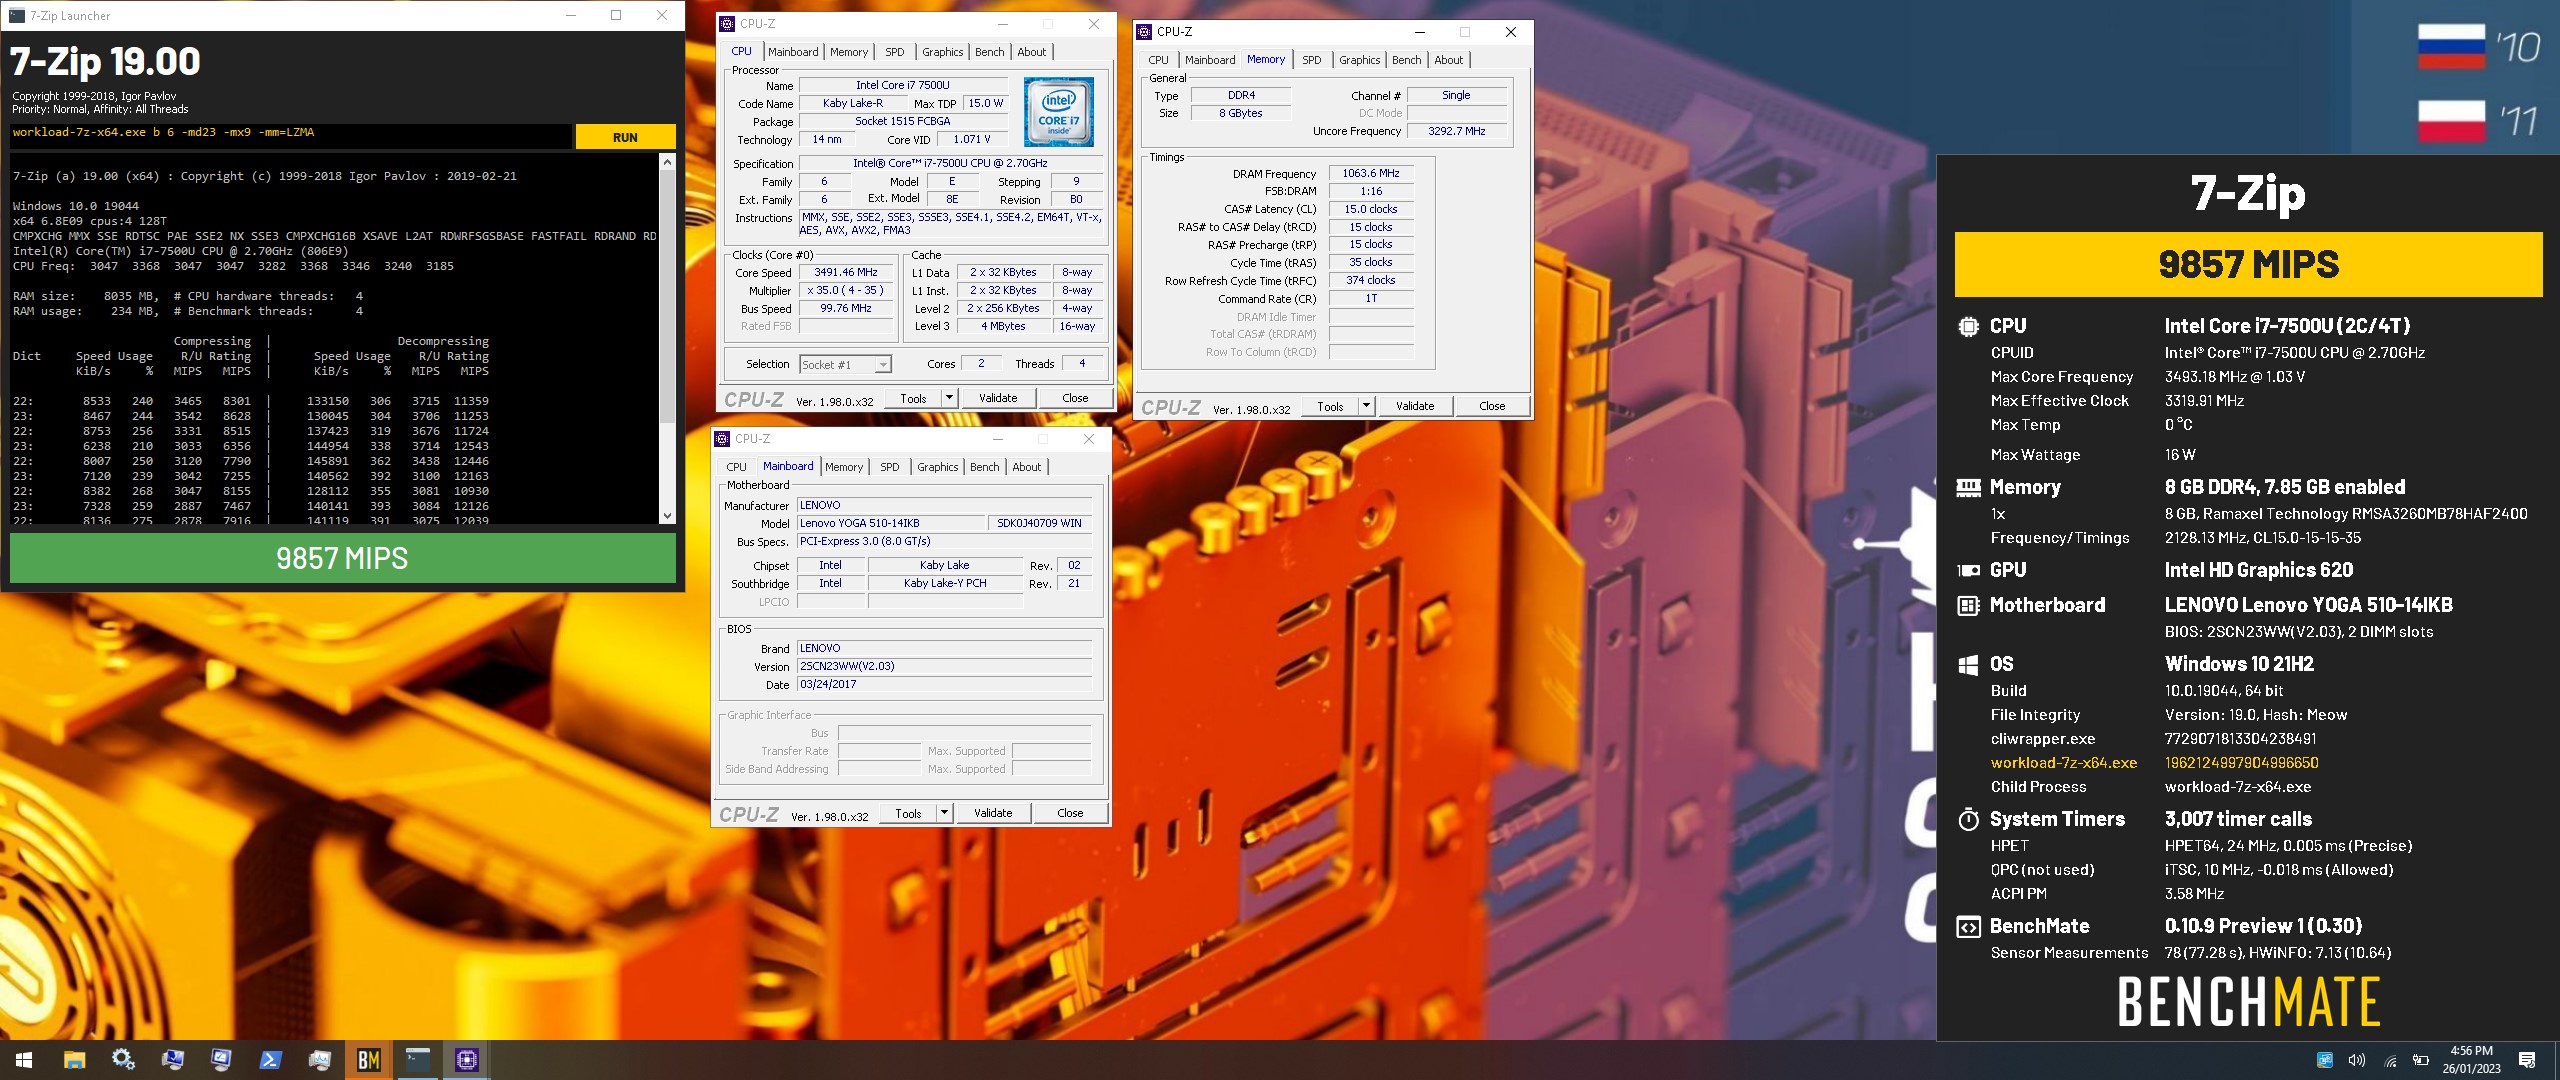This screenshot has height=1080, width=2560.
Task: Open SPD tab in CPU-Z Memory window
Action: click(x=1311, y=60)
